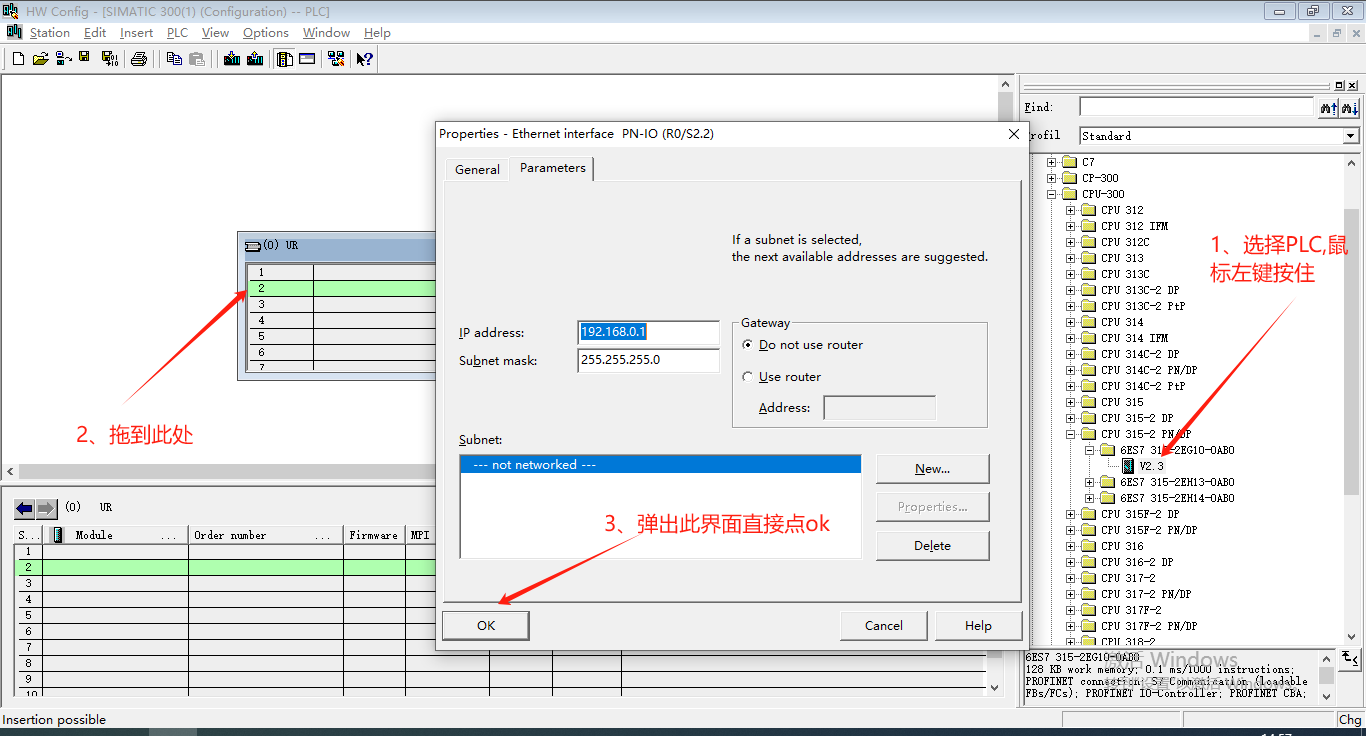The image size is (1366, 736).
Task: Open the Insert menu
Action: (137, 33)
